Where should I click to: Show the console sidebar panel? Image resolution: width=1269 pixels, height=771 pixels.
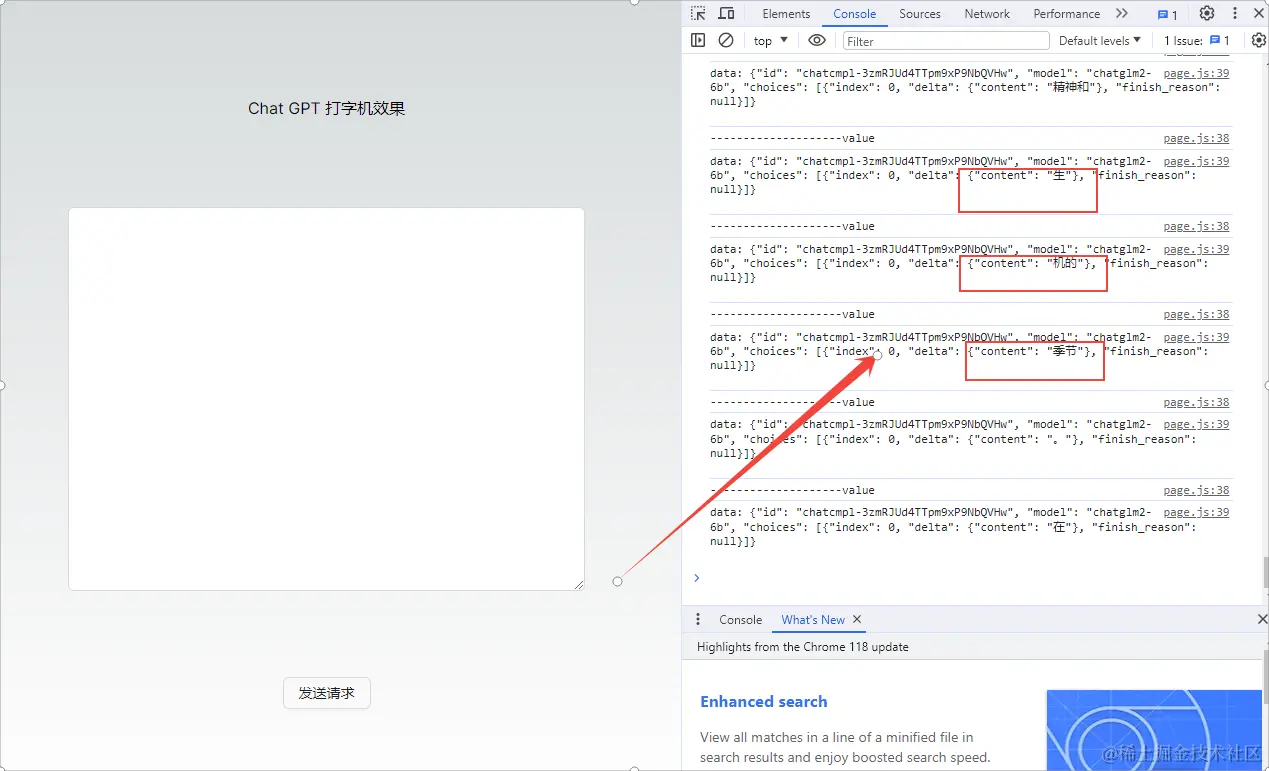click(x=698, y=40)
